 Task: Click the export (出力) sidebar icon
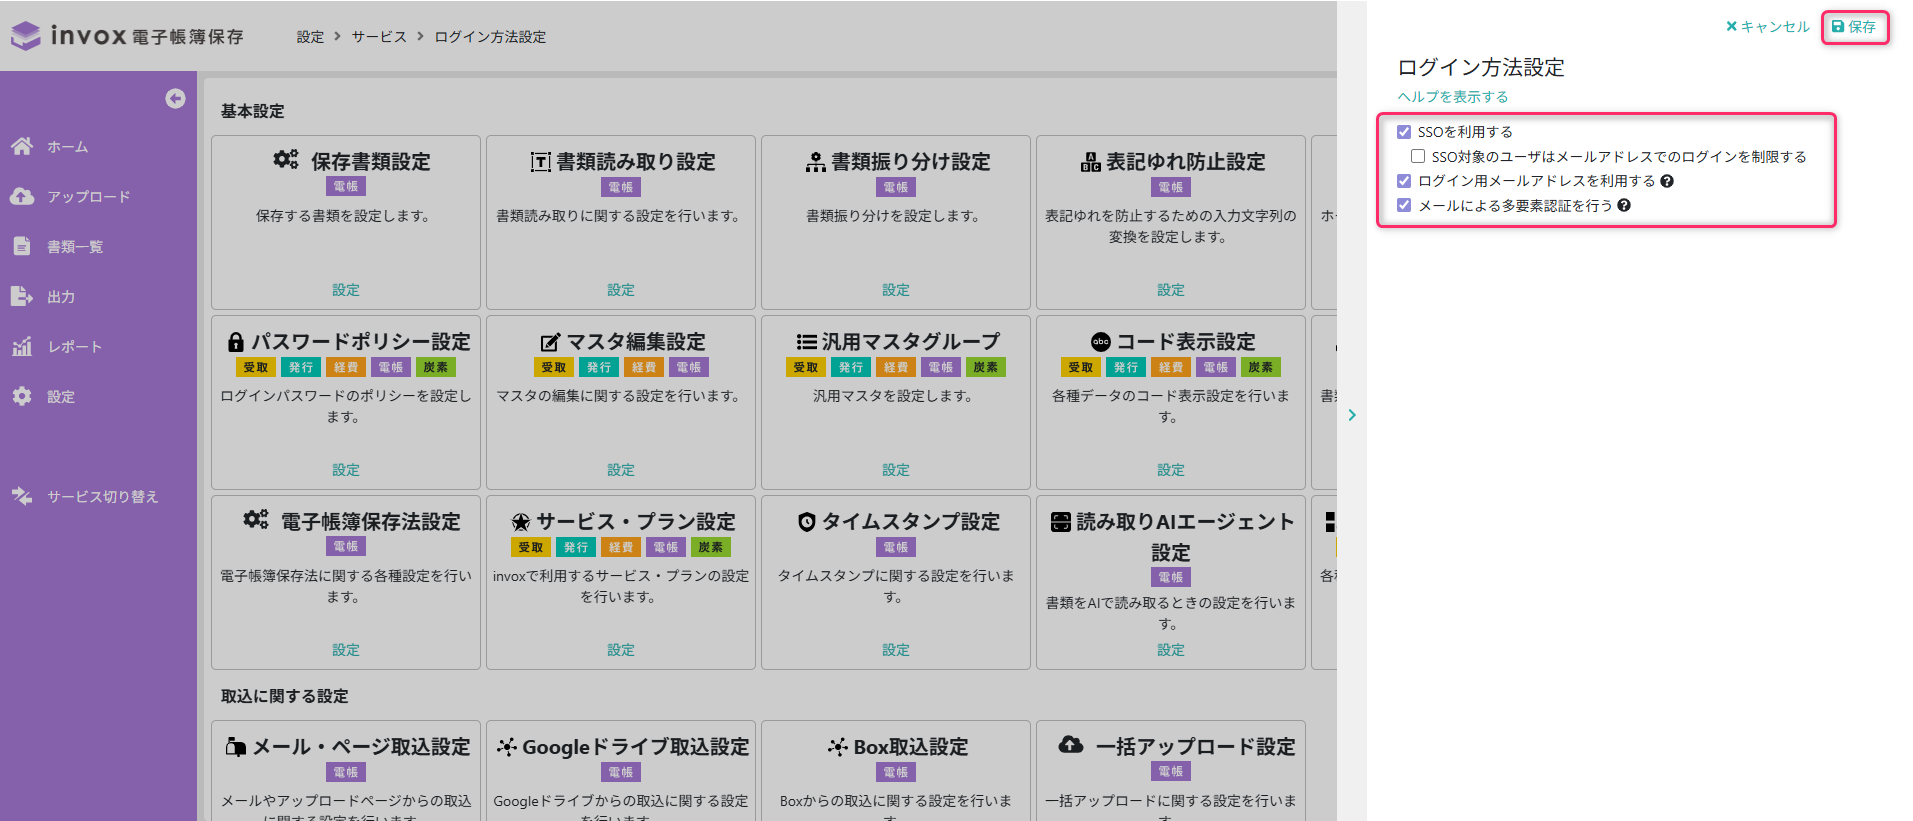pos(22,296)
